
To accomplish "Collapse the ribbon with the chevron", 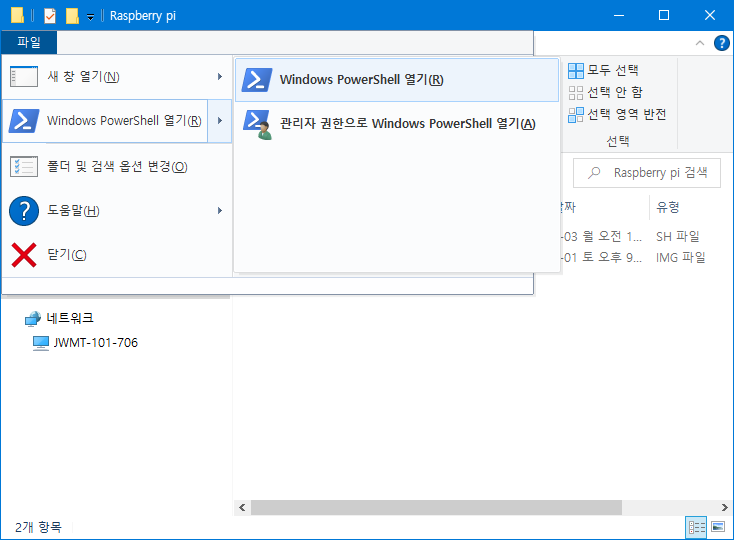I will [700, 43].
